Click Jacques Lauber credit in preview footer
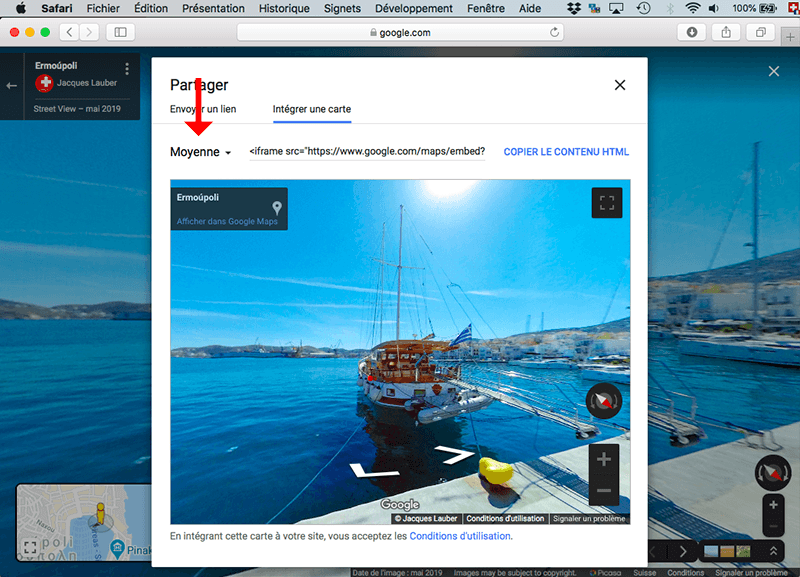Viewport: 800px width, 577px height. pyautogui.click(x=427, y=519)
